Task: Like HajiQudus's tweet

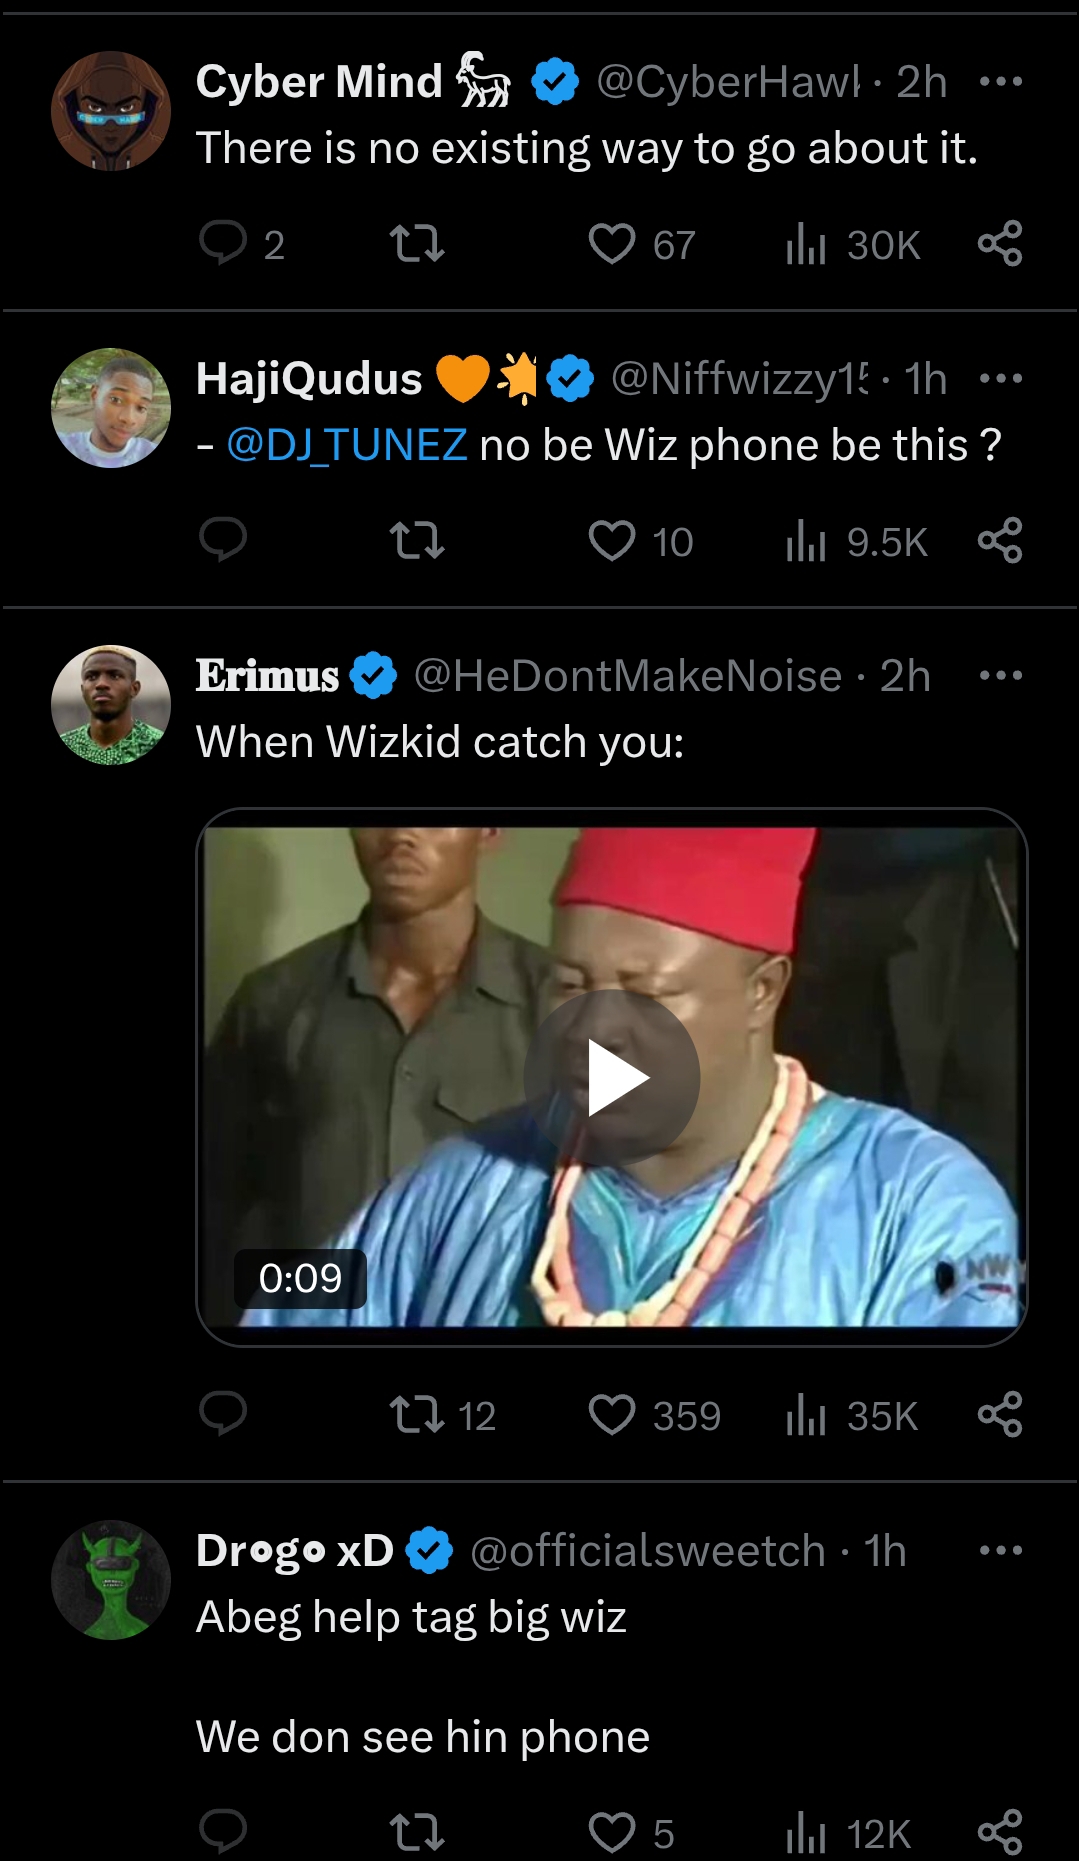Action: click(x=612, y=541)
